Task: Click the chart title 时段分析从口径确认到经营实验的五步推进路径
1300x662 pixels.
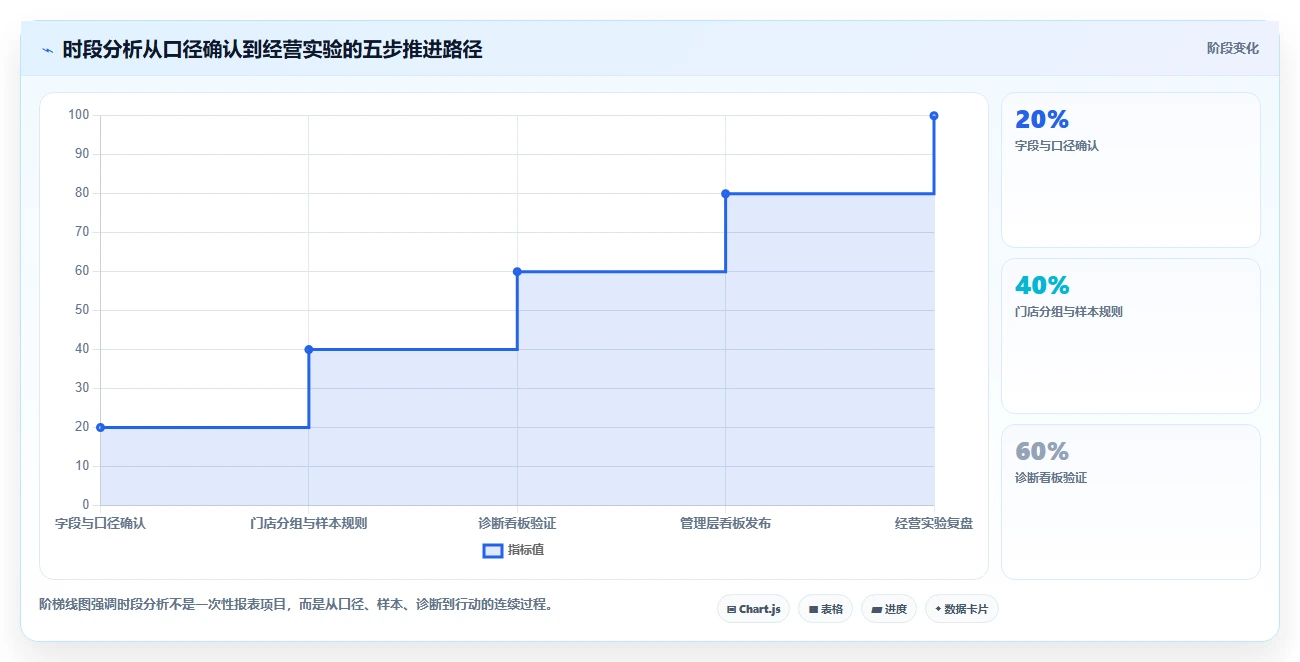Action: (x=272, y=49)
